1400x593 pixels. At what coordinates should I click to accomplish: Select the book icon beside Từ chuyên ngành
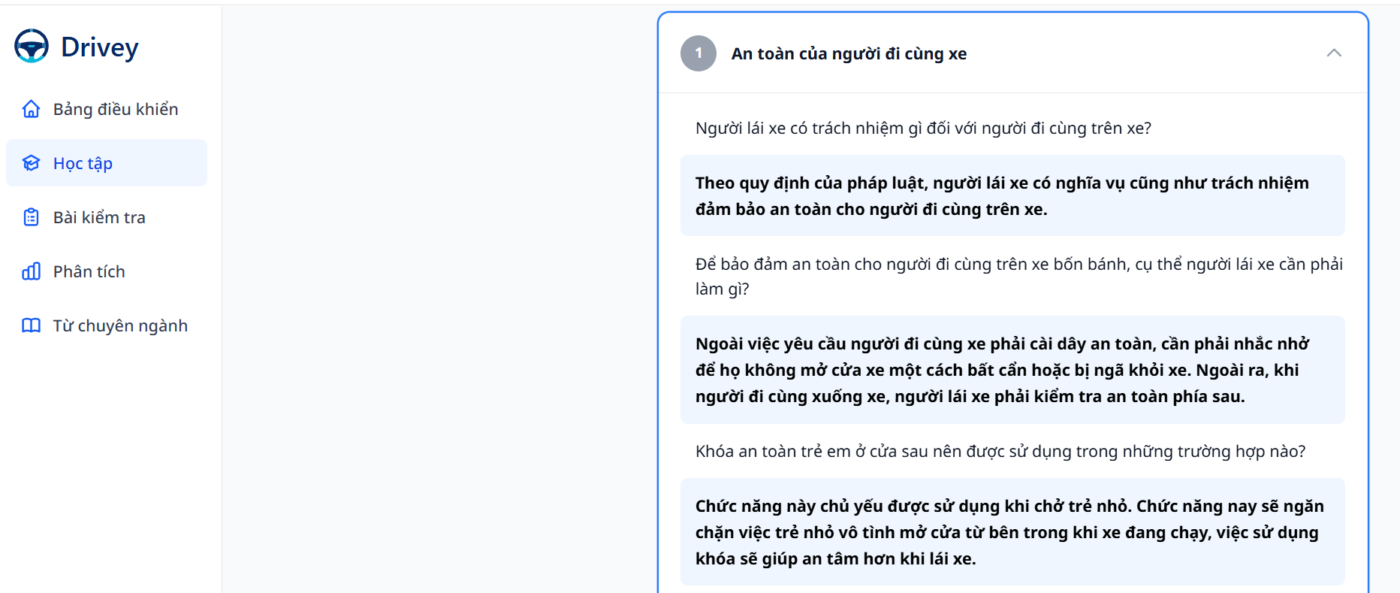[31, 325]
